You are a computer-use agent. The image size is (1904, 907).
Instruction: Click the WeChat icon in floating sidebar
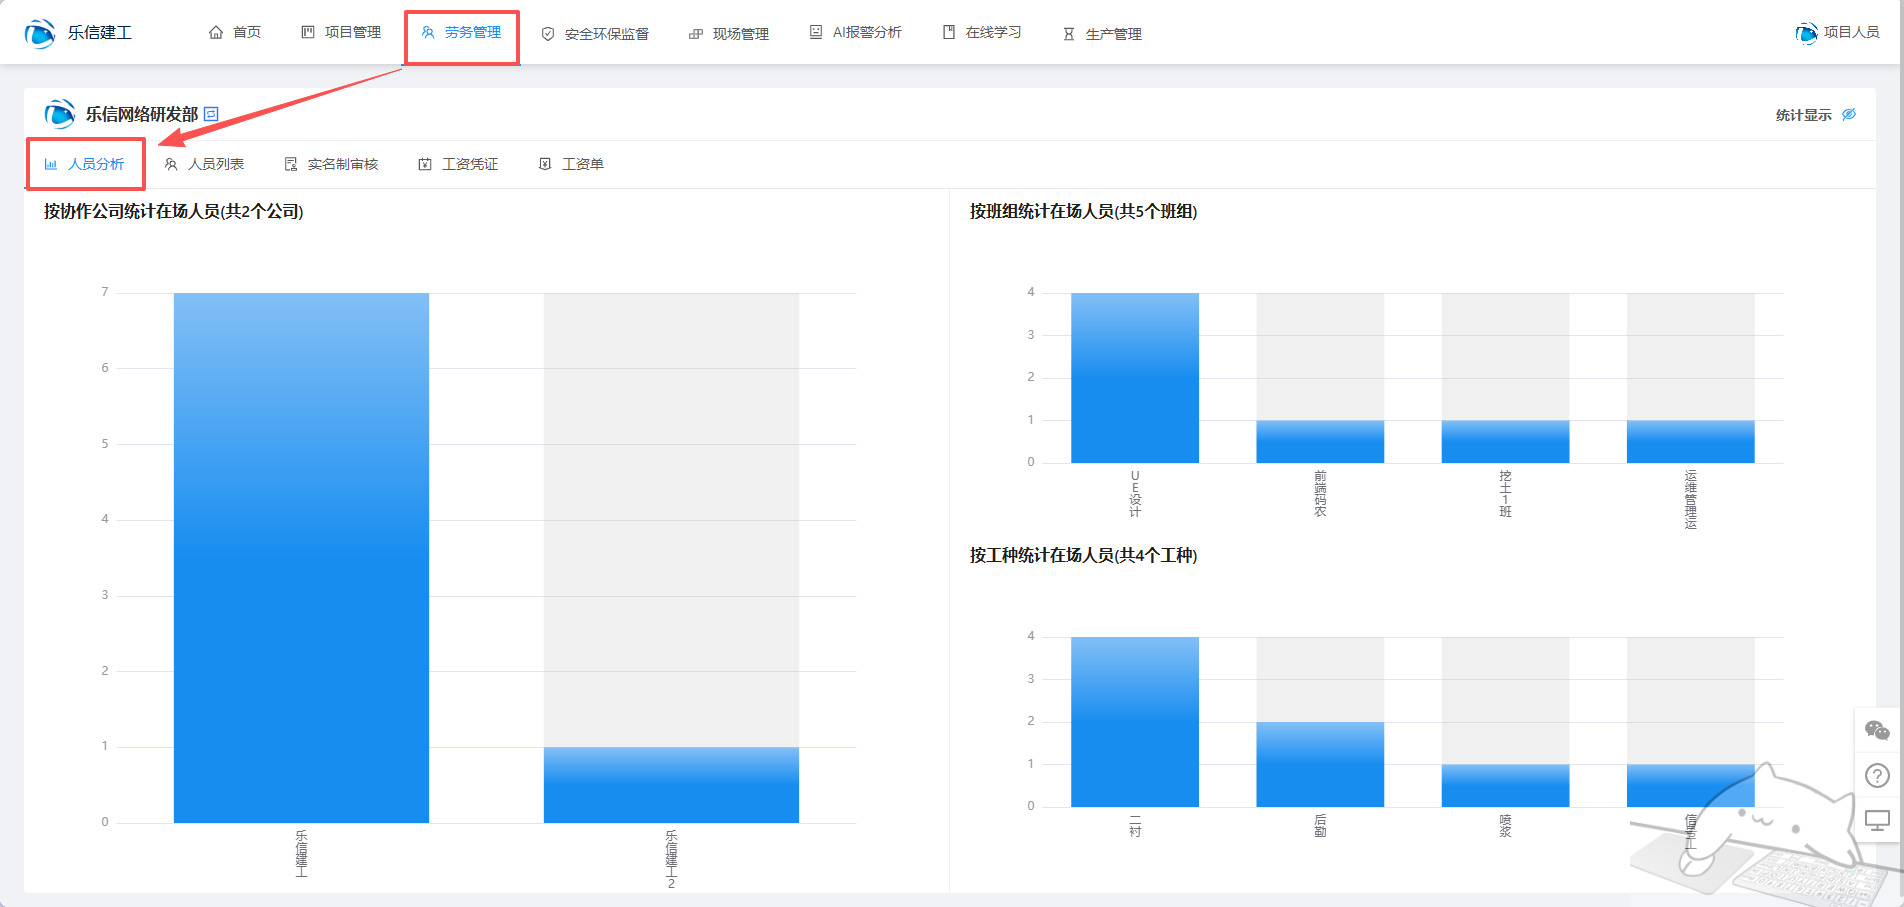(1877, 731)
